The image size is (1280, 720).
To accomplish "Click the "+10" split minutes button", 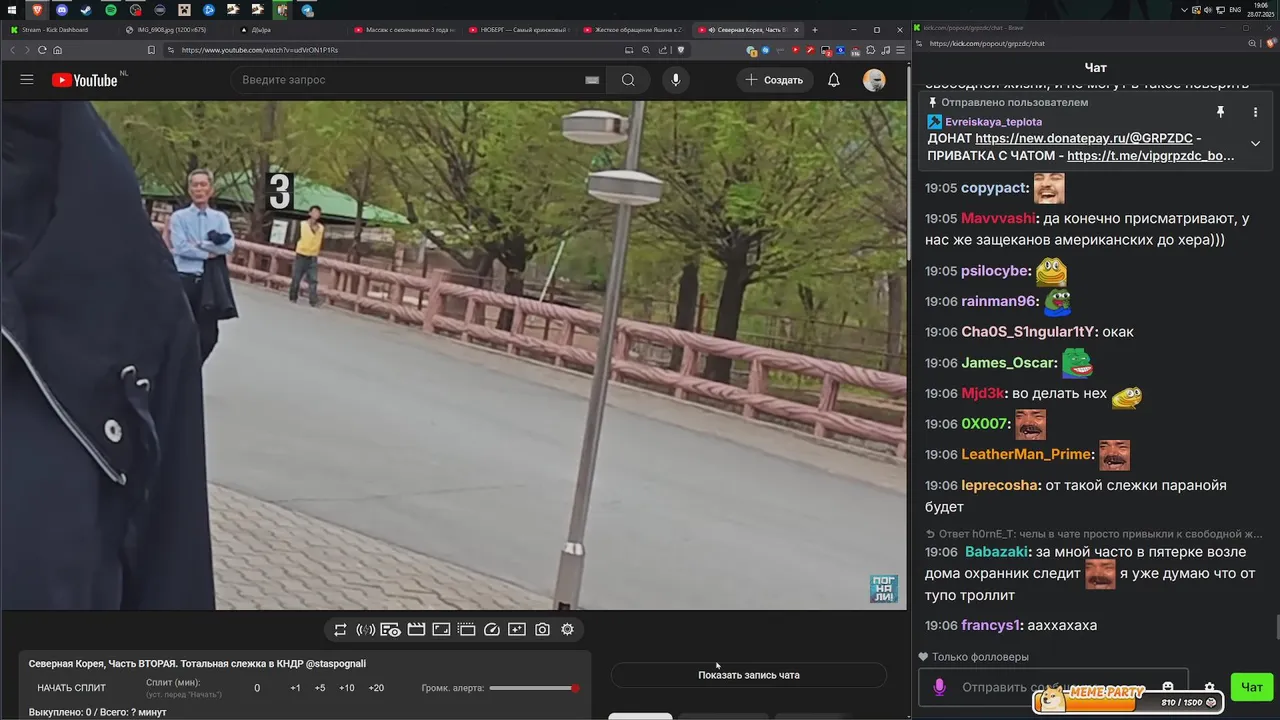I will (346, 688).
